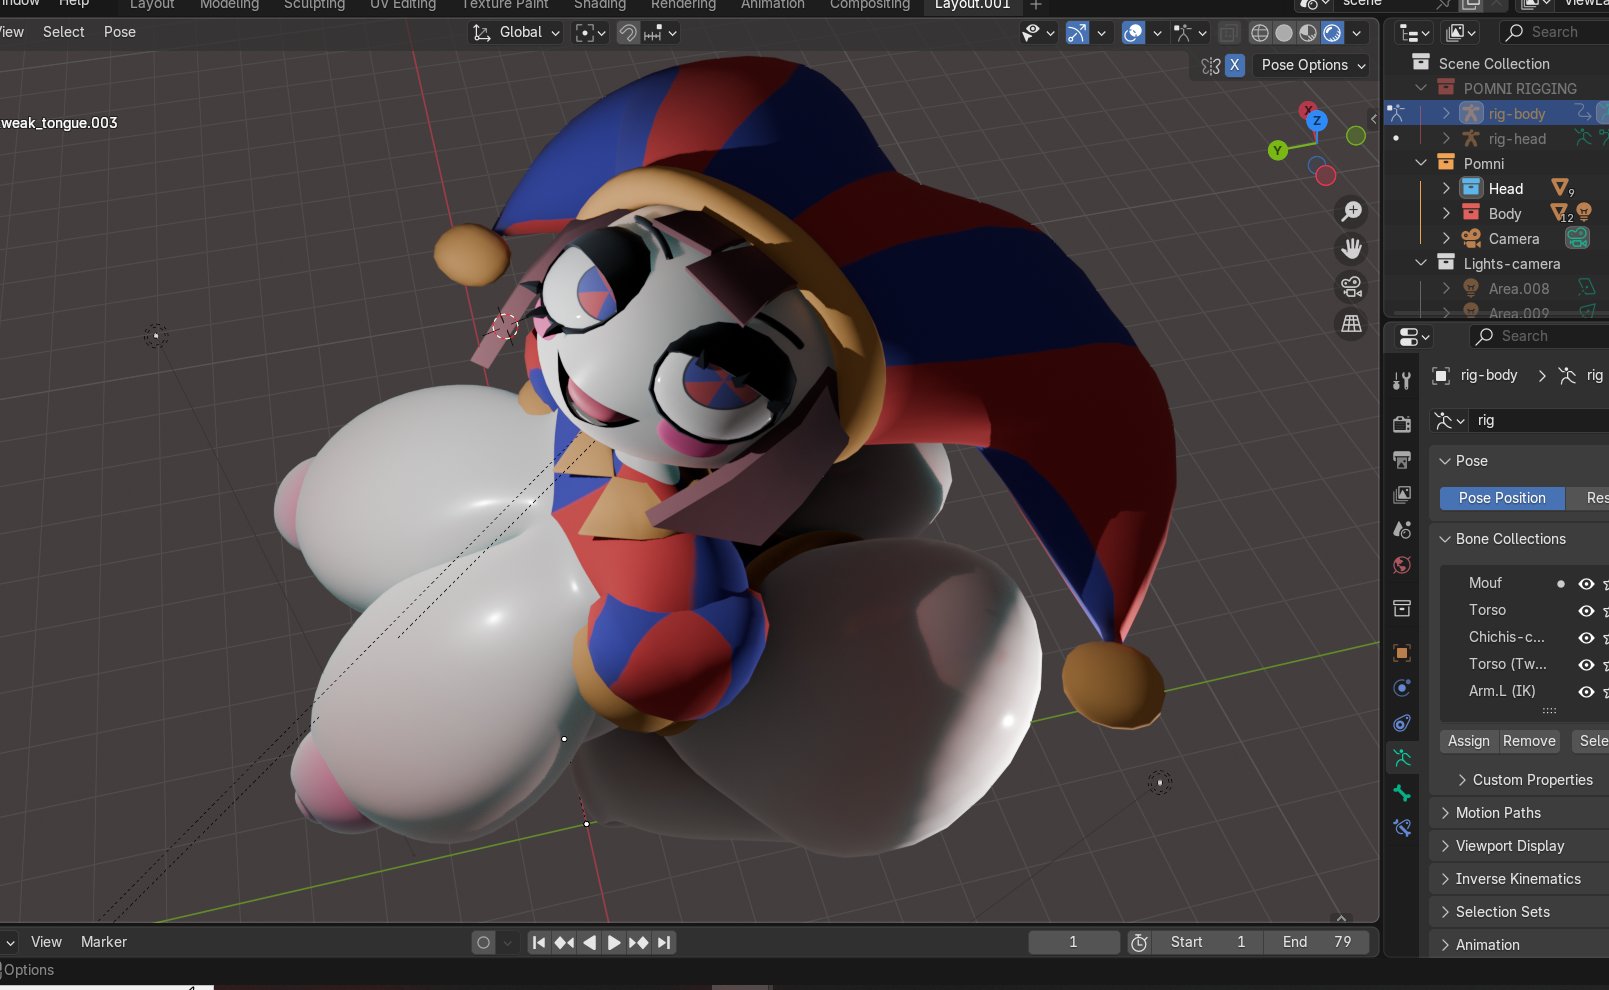Viewport: 1609px width, 990px height.
Task: Select wireframe viewport shading
Action: coord(1260,33)
